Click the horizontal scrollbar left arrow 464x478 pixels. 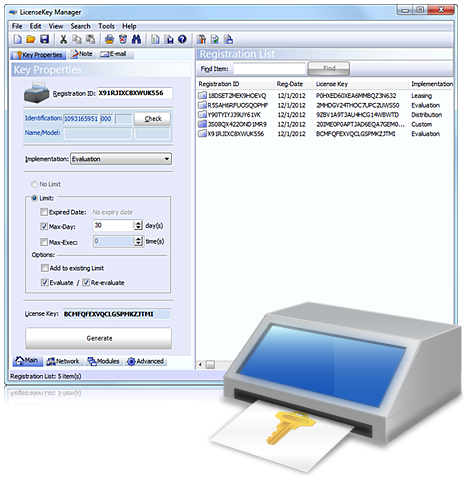pyautogui.click(x=200, y=365)
